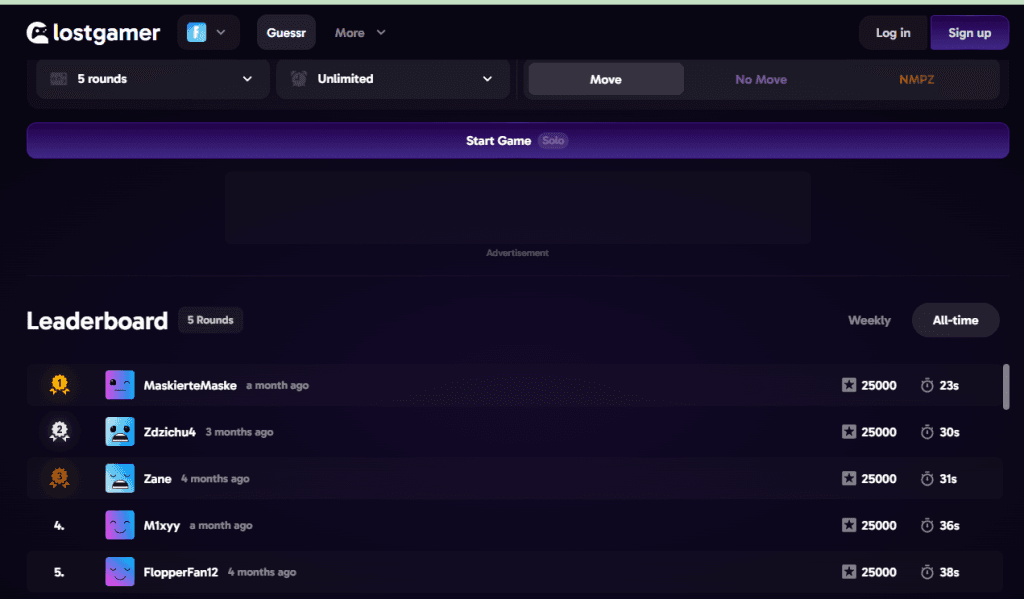1024x599 pixels.
Task: Click the silver second-place medal icon
Action: [59, 431]
